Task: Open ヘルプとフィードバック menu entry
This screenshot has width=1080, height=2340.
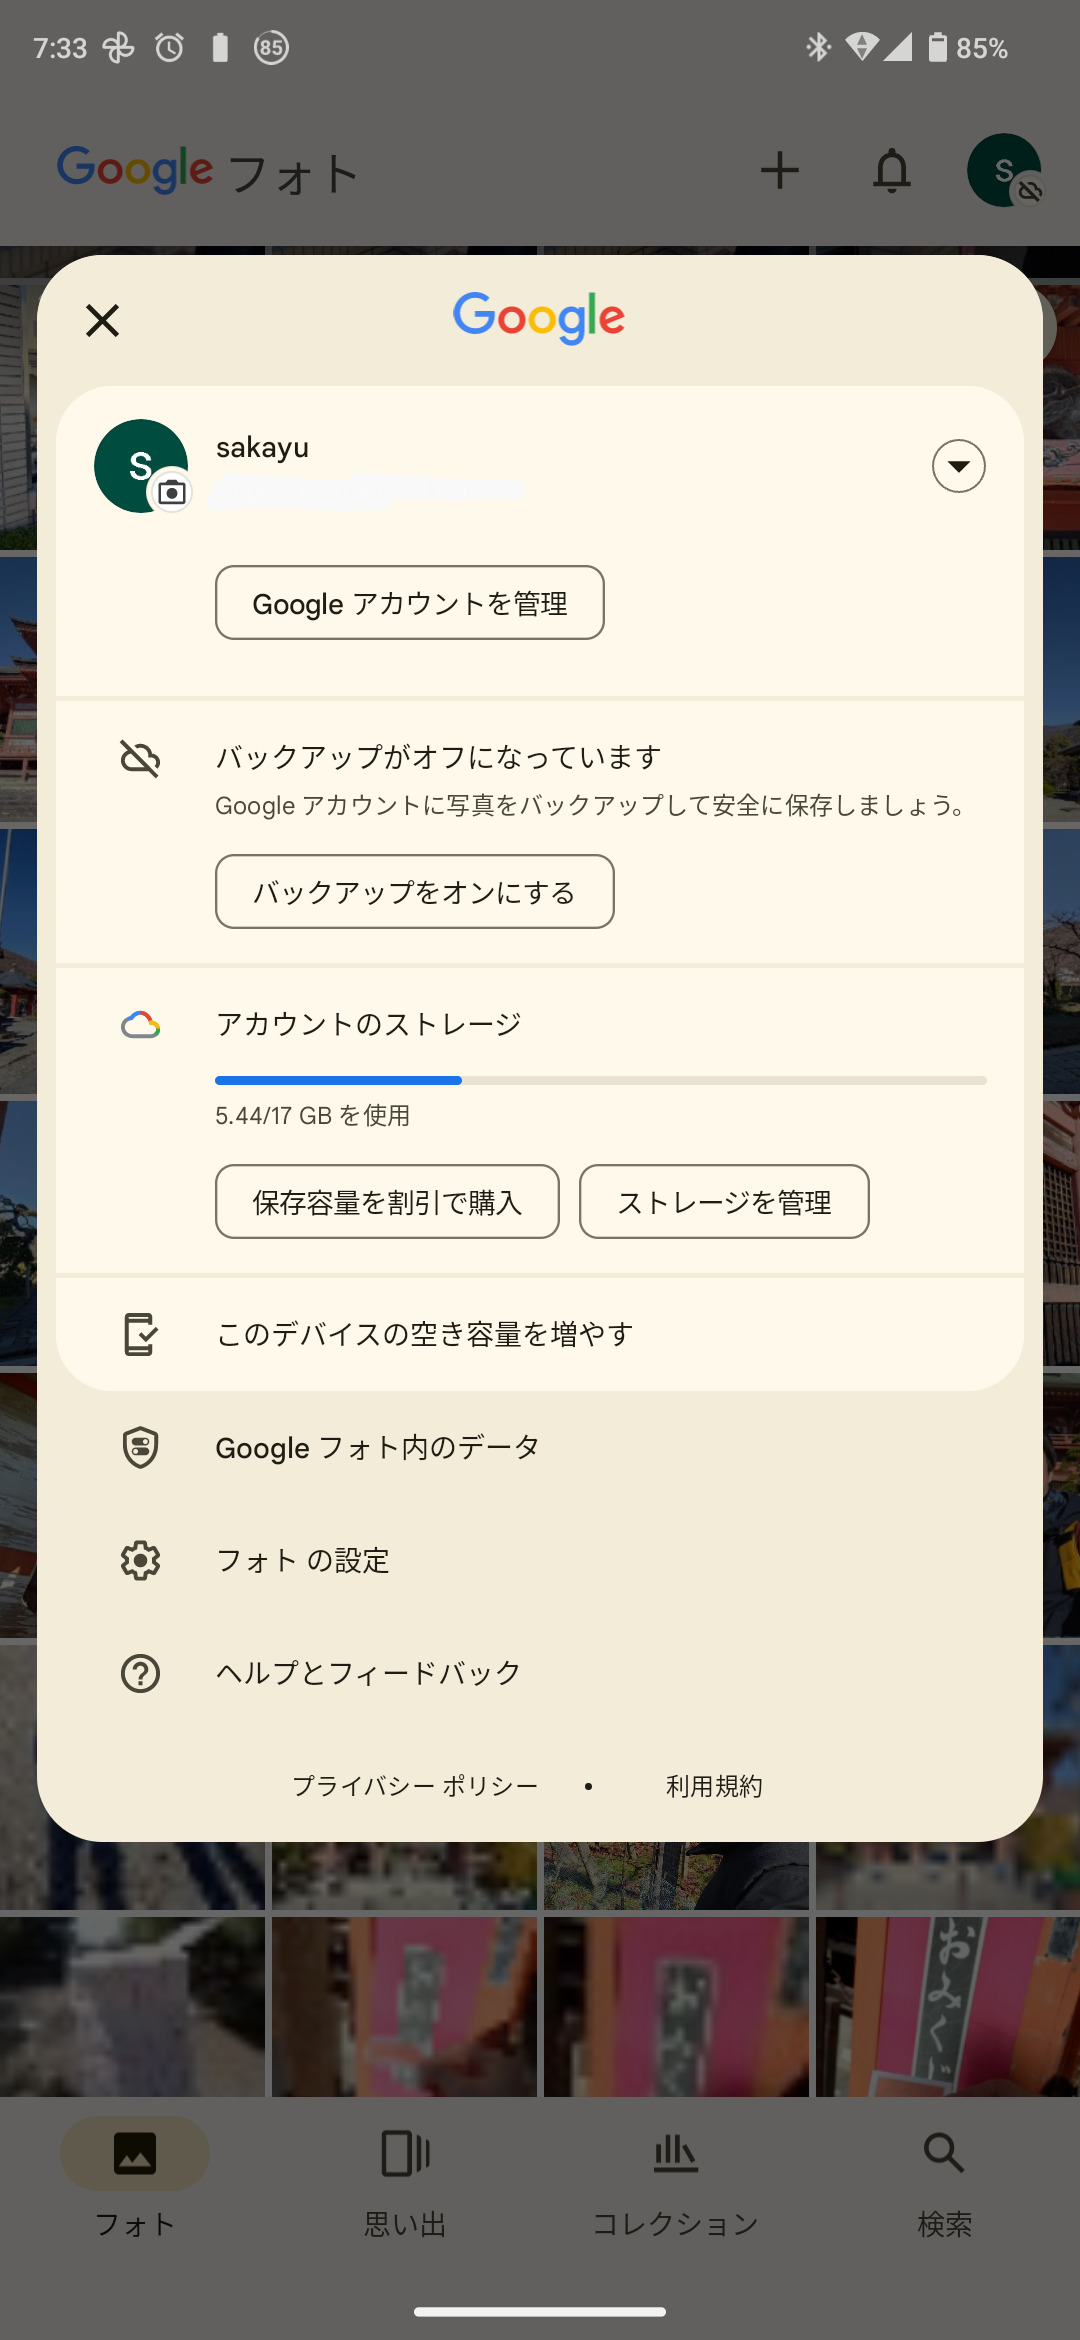Action: pyautogui.click(x=368, y=1673)
